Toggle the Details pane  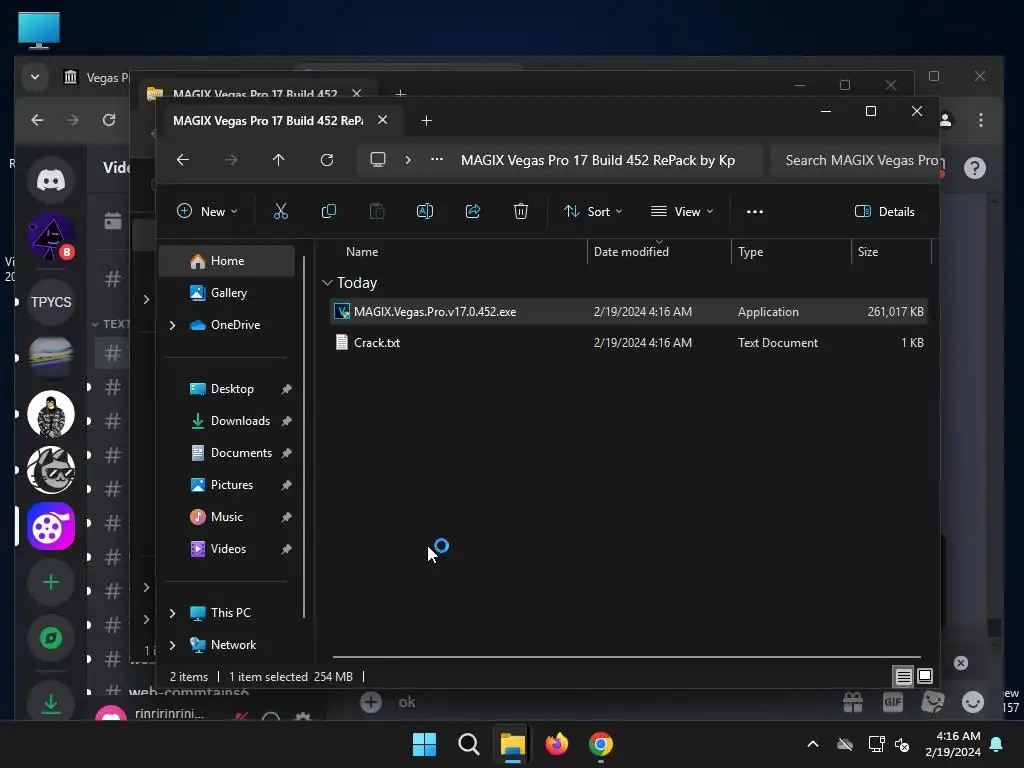pyautogui.click(x=885, y=212)
